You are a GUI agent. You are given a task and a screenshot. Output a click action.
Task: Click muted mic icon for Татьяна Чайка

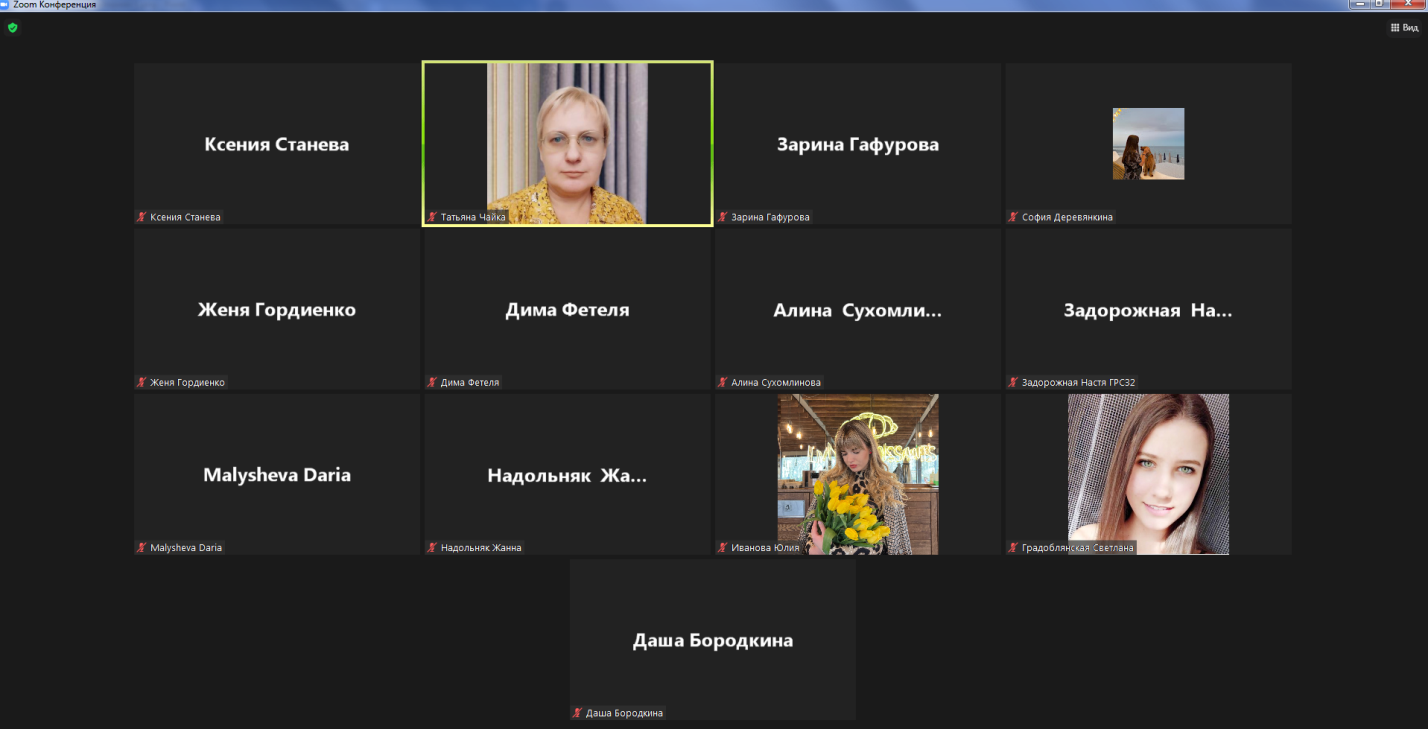[432, 217]
